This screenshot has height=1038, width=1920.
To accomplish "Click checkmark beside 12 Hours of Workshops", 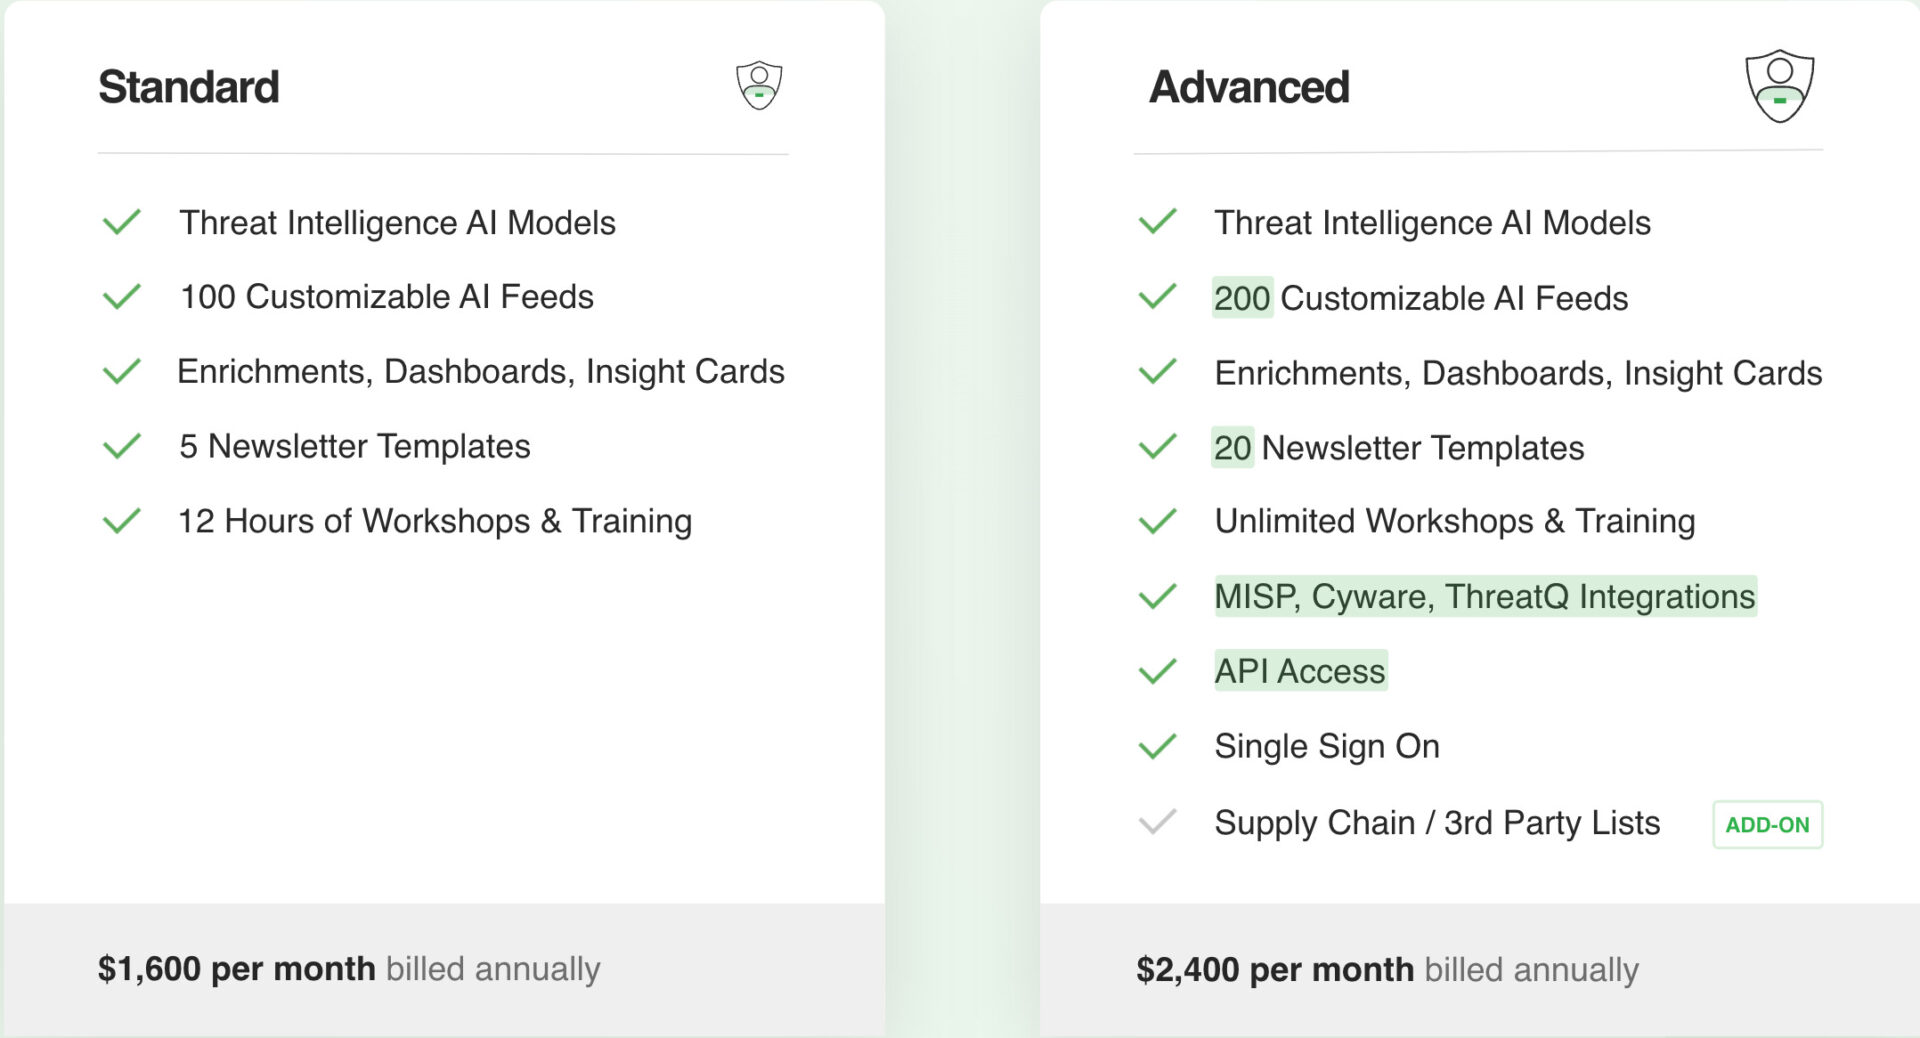I will [122, 521].
